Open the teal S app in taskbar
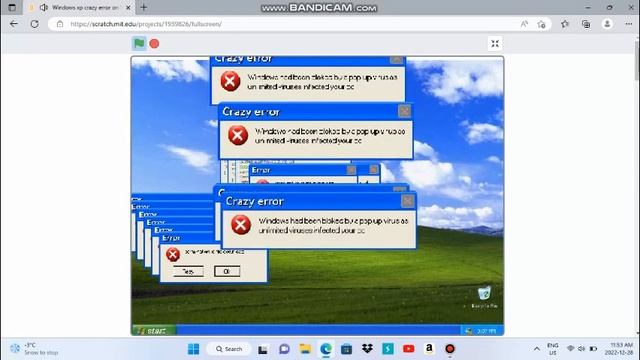The image size is (640, 360). tap(388, 349)
